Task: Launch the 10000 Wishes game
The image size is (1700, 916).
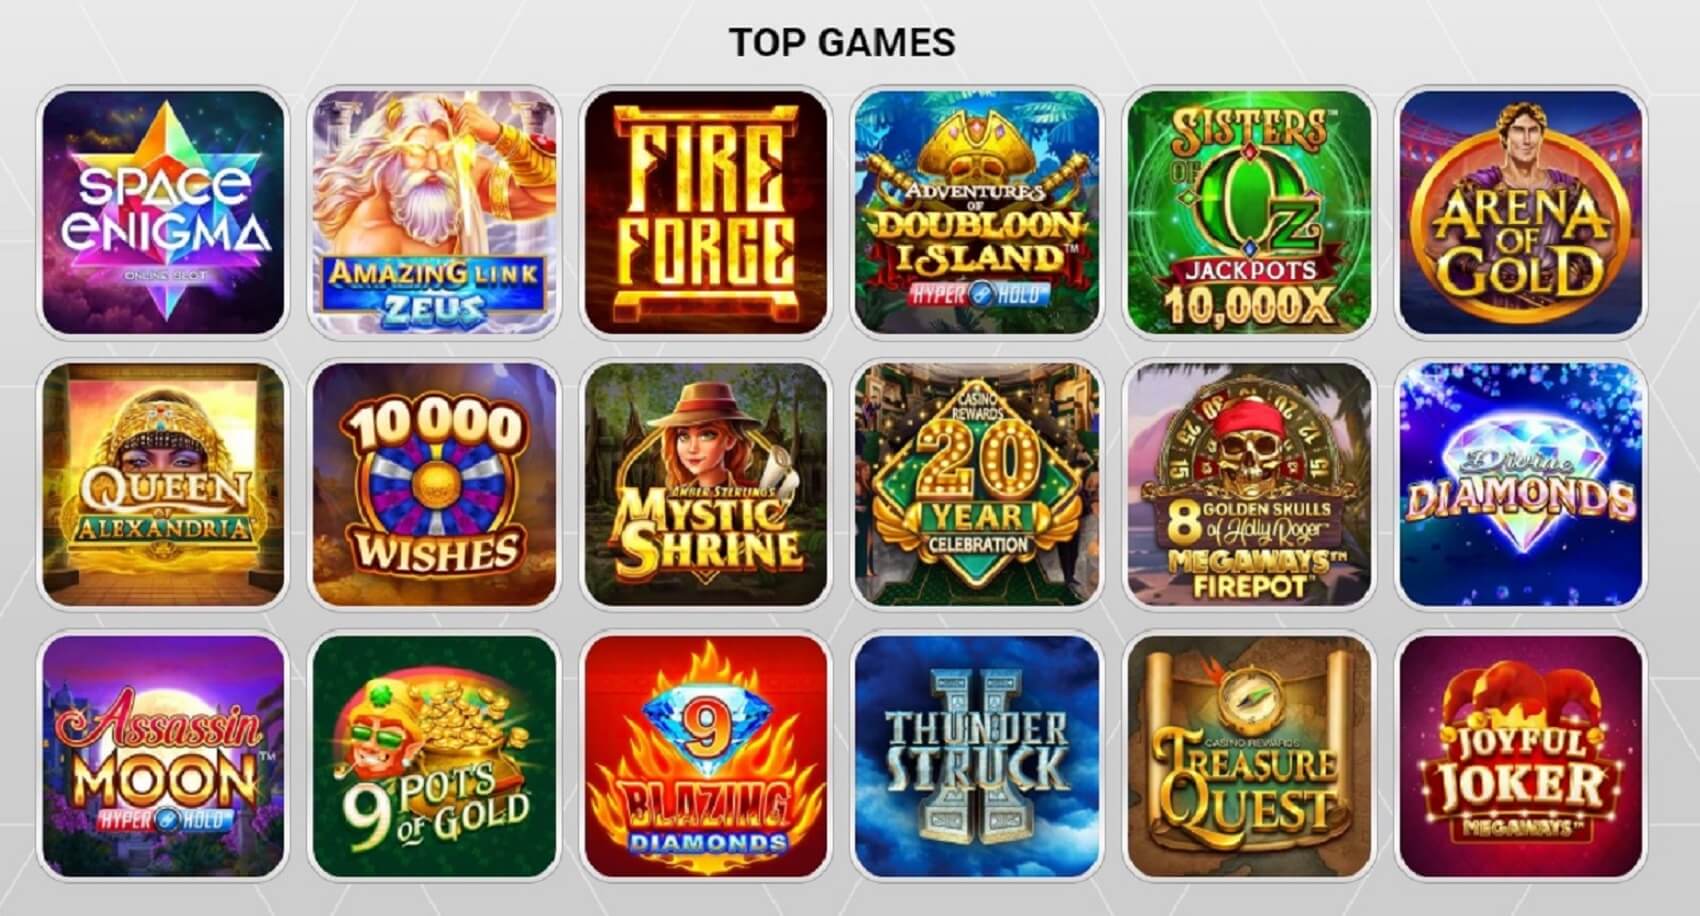Action: [x=434, y=484]
